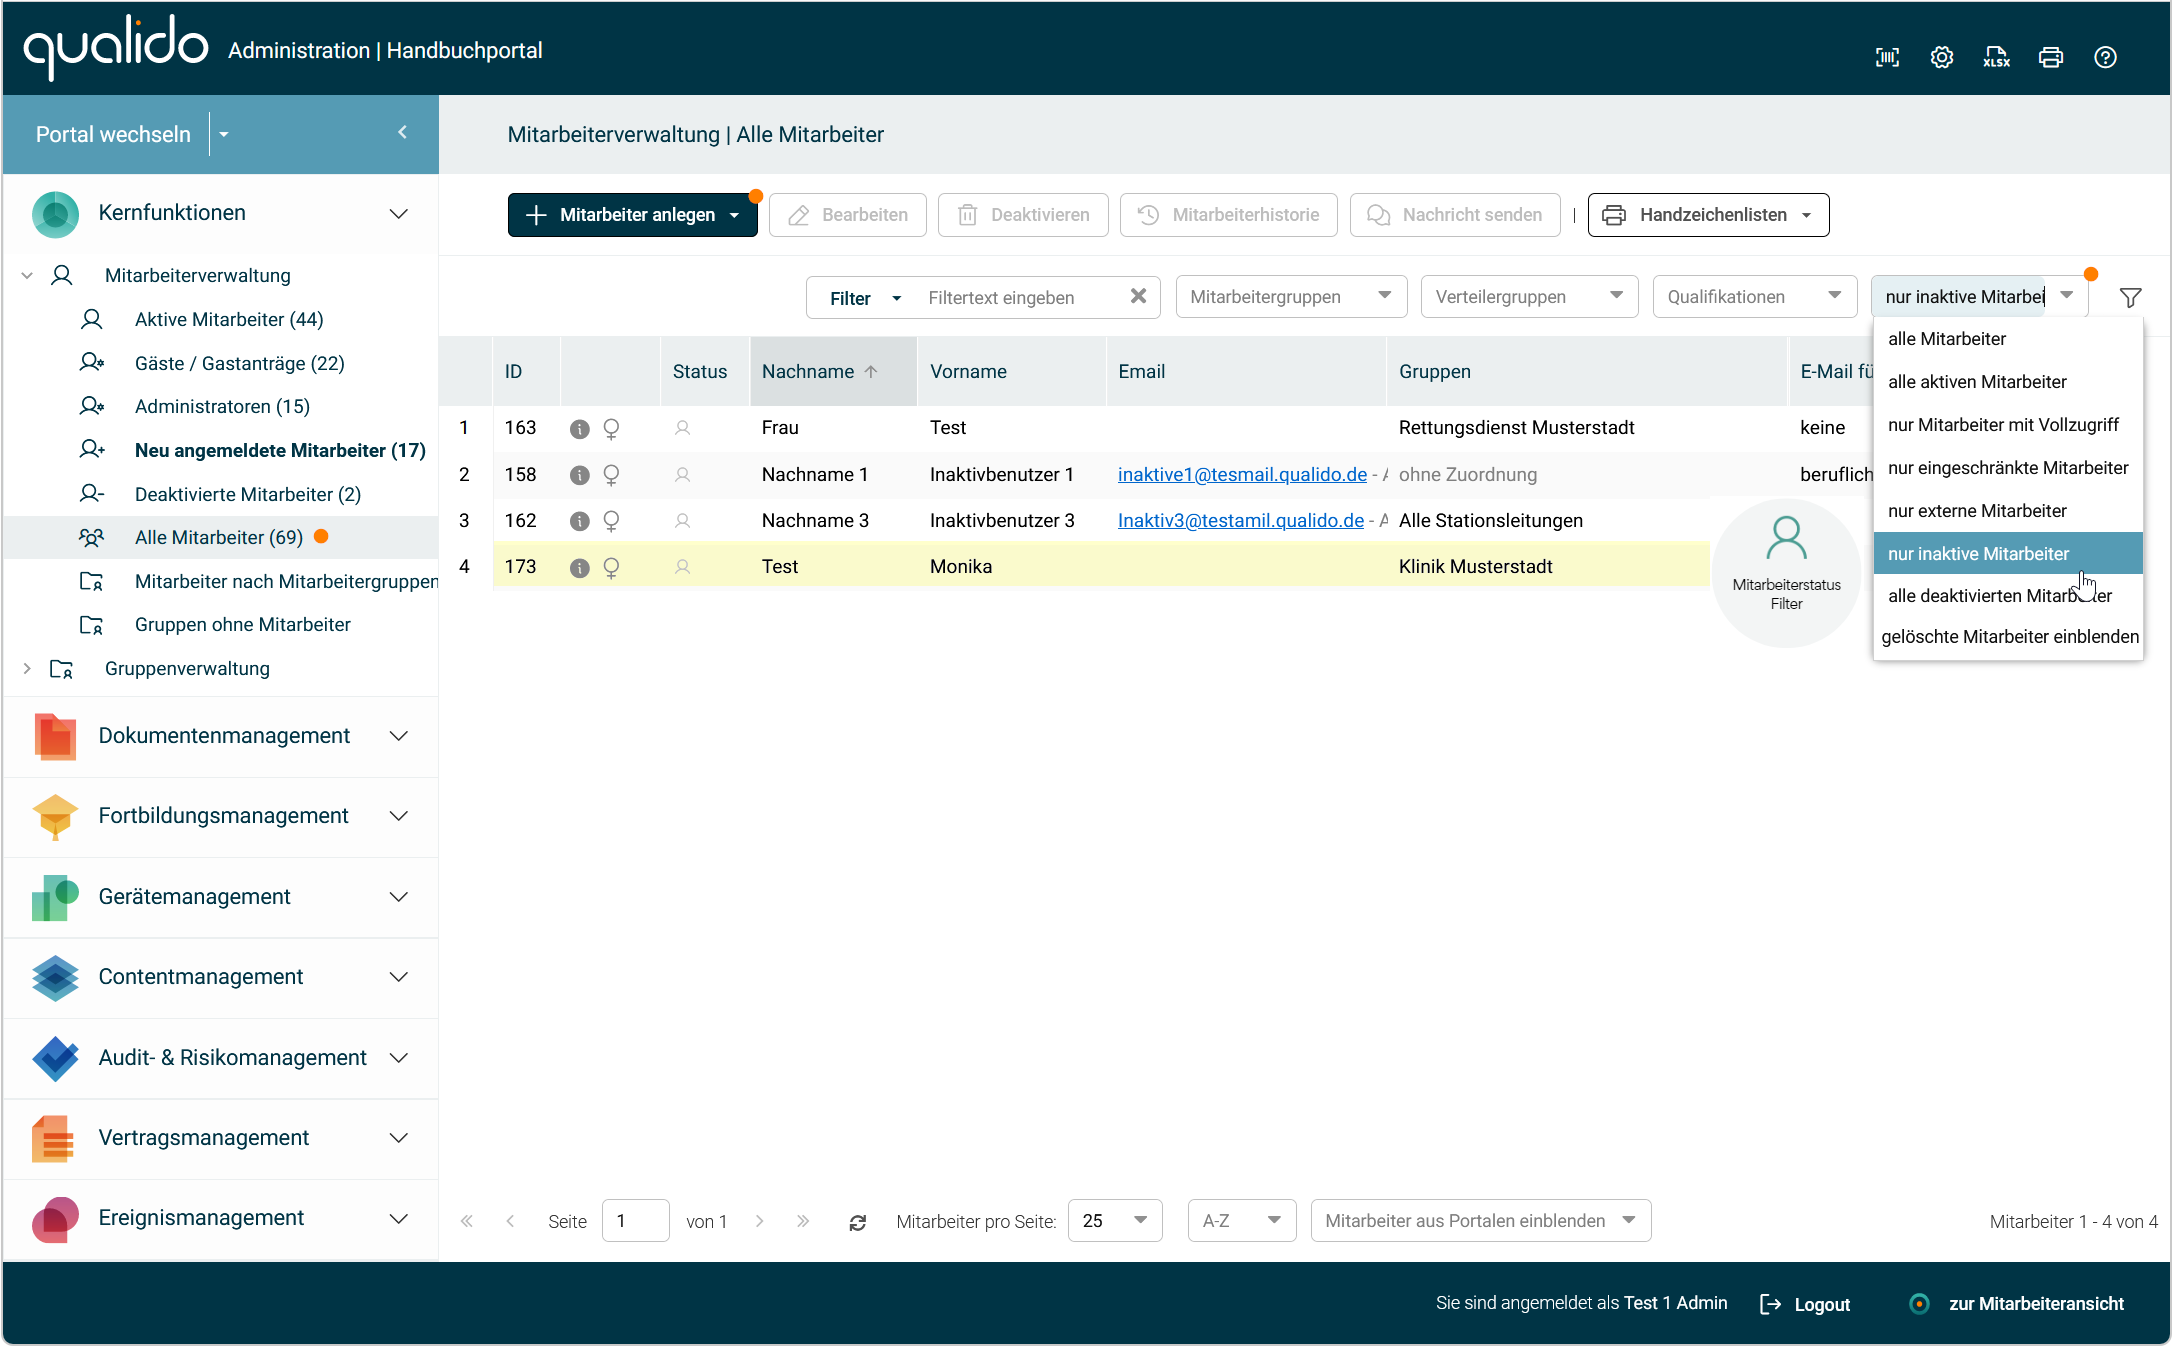Click the barcode scanner icon in header
Viewport: 2173px width, 1347px height.
pyautogui.click(x=1887, y=57)
